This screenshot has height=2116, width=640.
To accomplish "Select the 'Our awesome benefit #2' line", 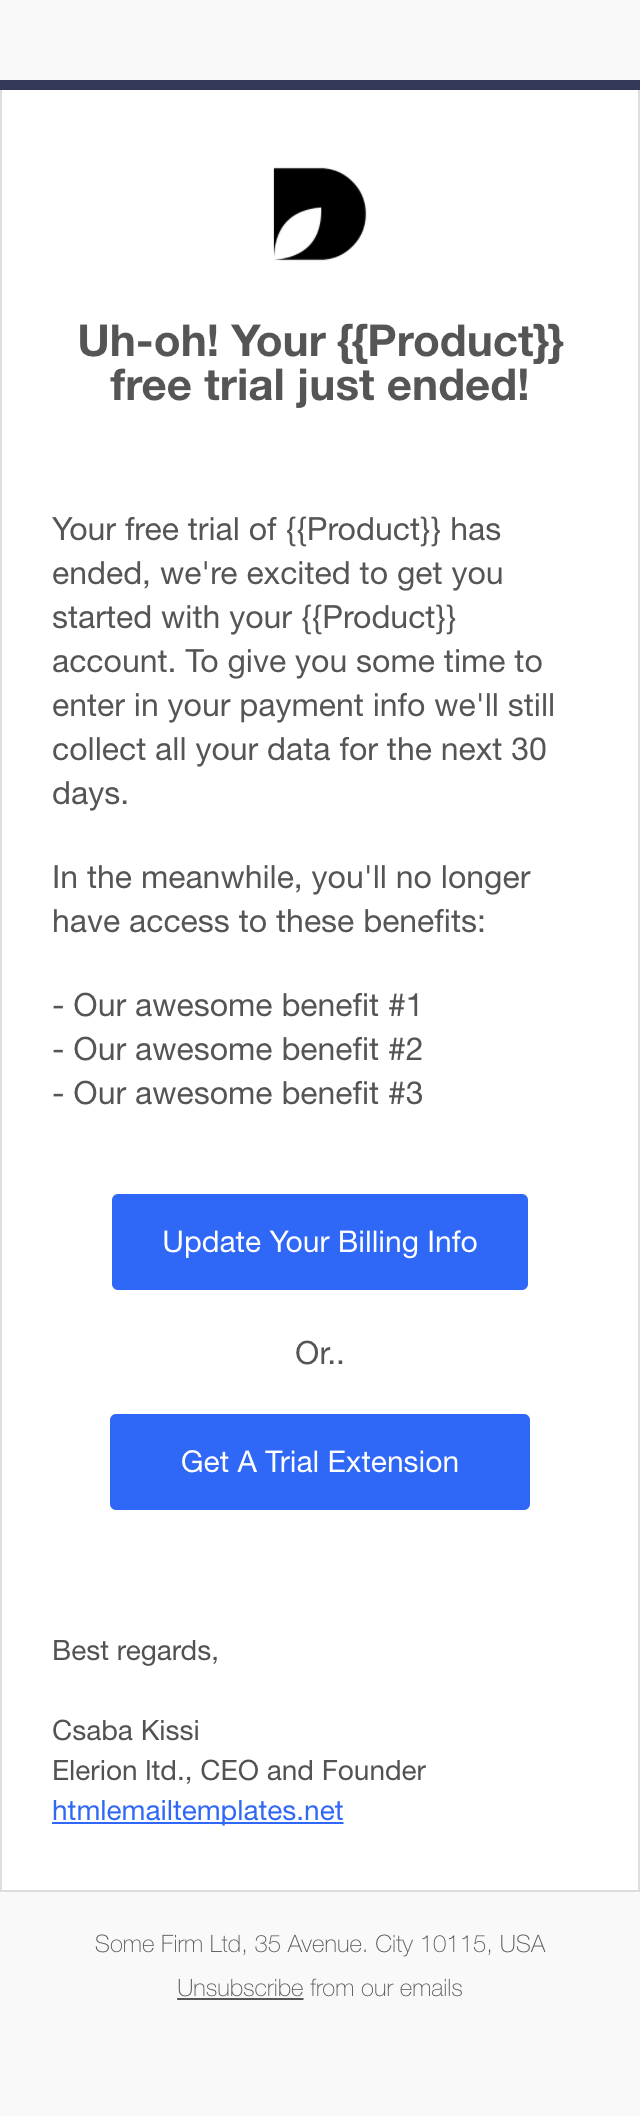I will click(x=237, y=1049).
